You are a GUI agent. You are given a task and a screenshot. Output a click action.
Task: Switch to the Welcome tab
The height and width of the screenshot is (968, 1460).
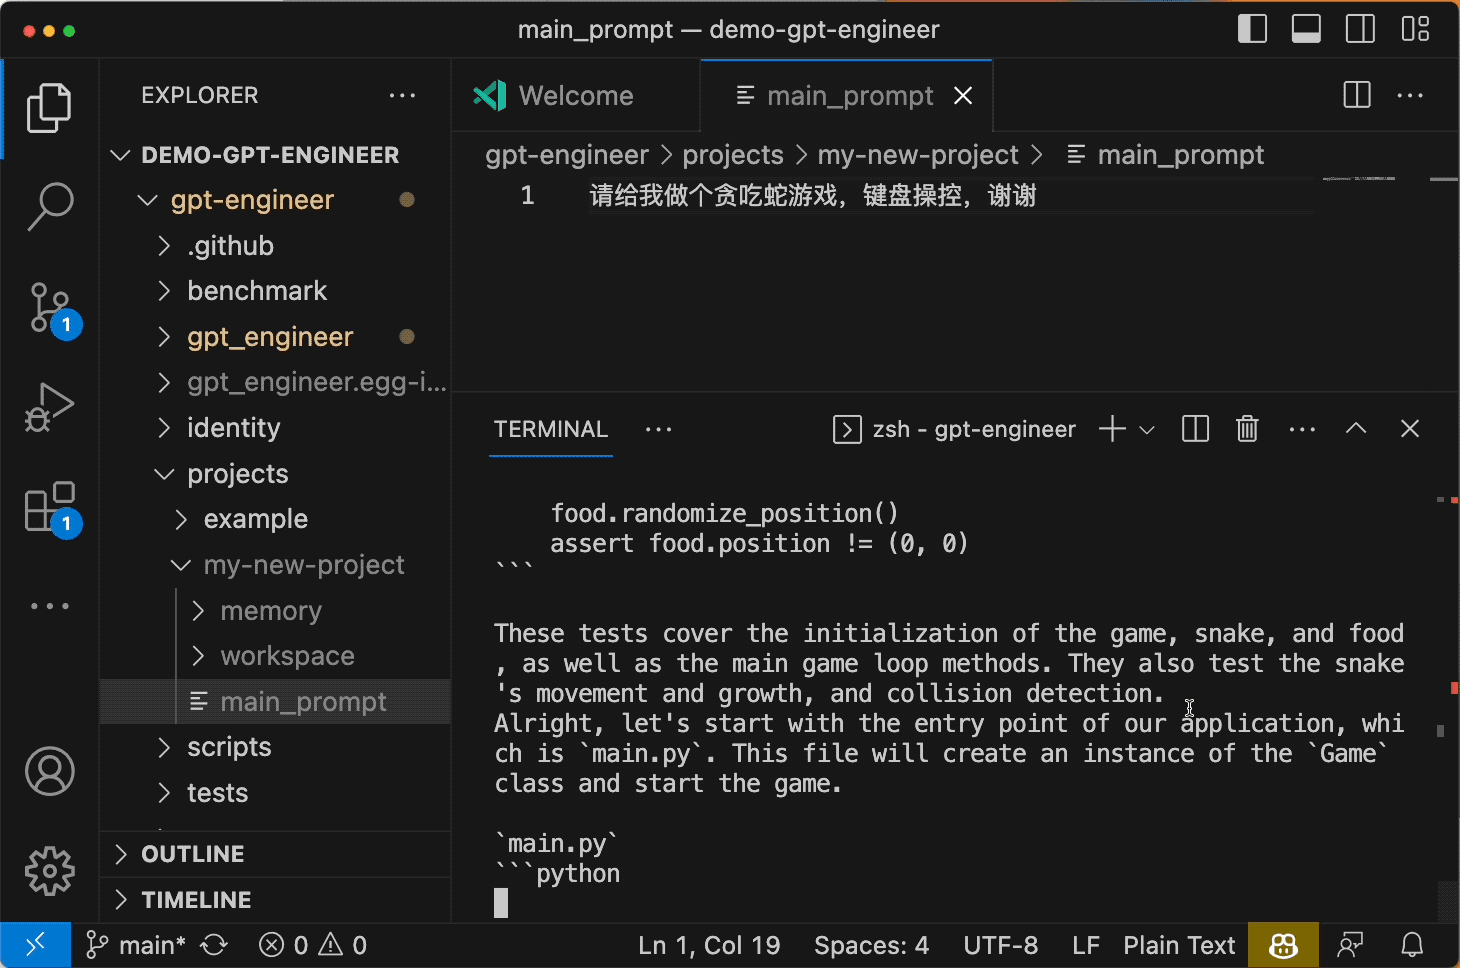click(575, 95)
